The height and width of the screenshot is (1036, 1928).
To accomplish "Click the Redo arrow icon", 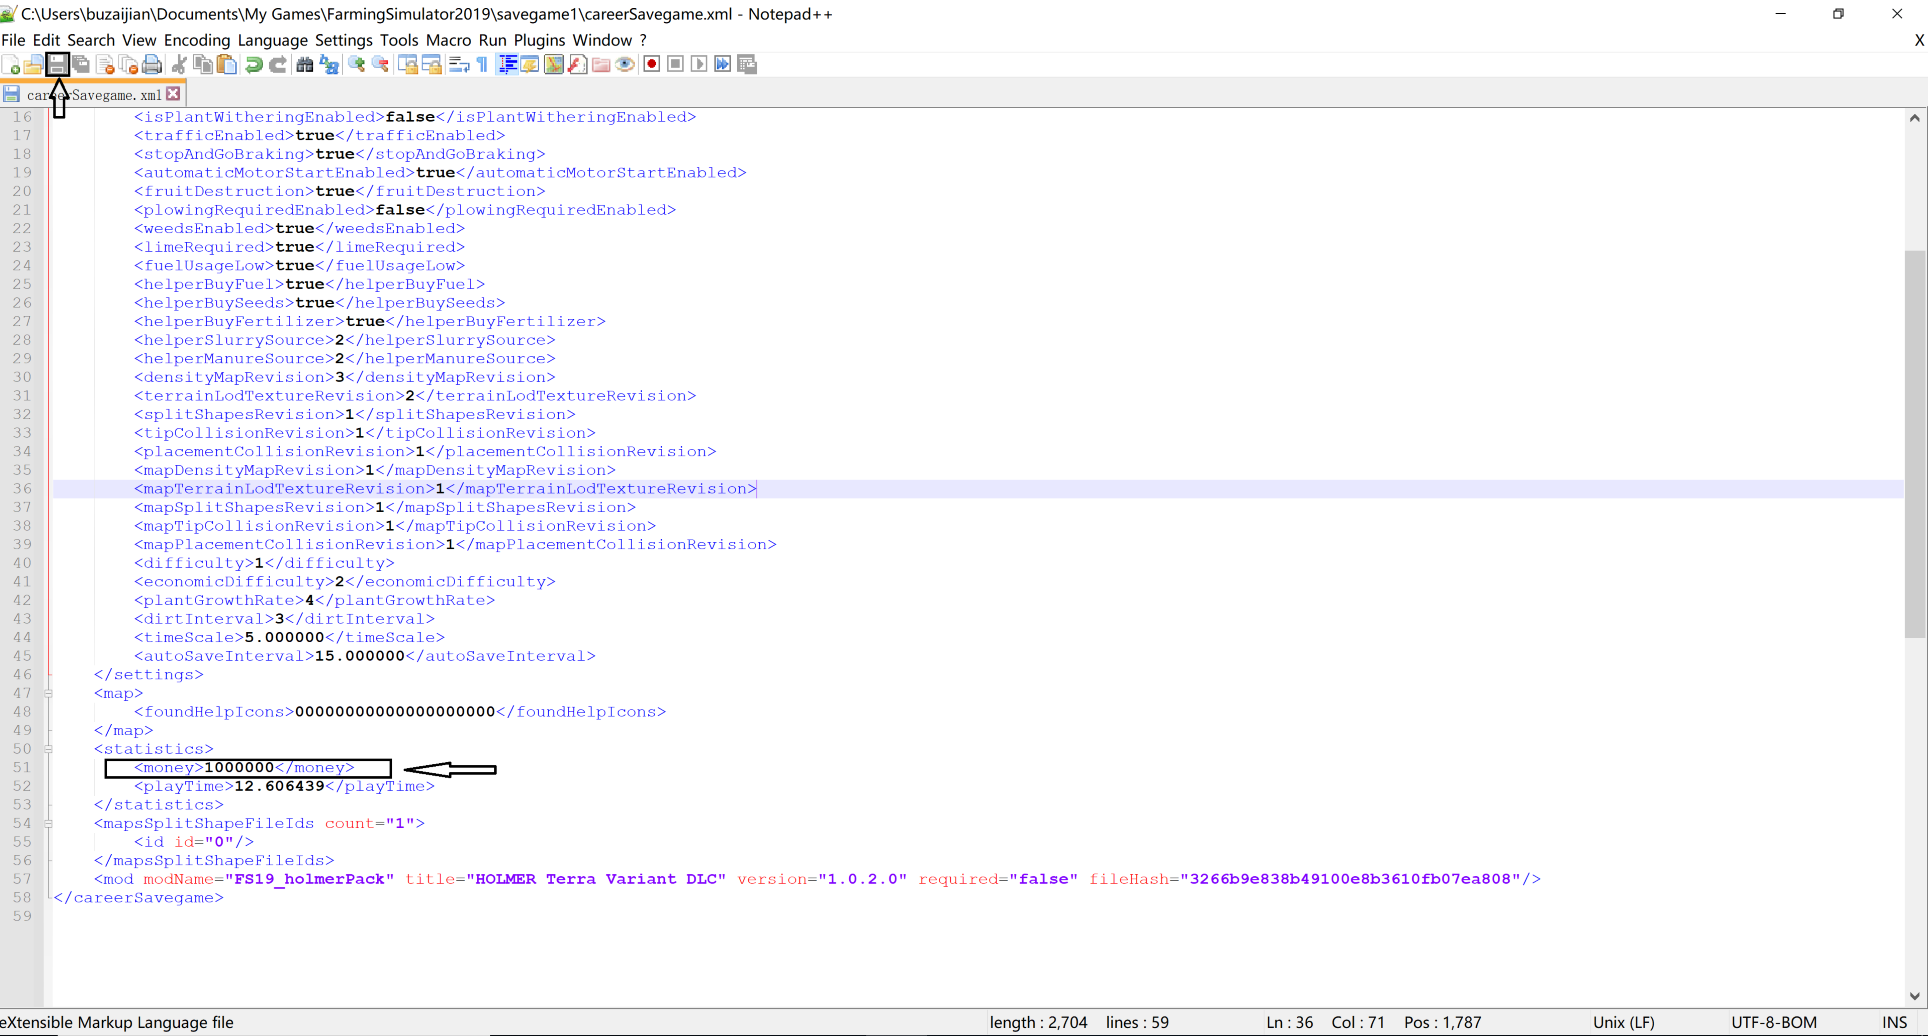I will (x=278, y=64).
